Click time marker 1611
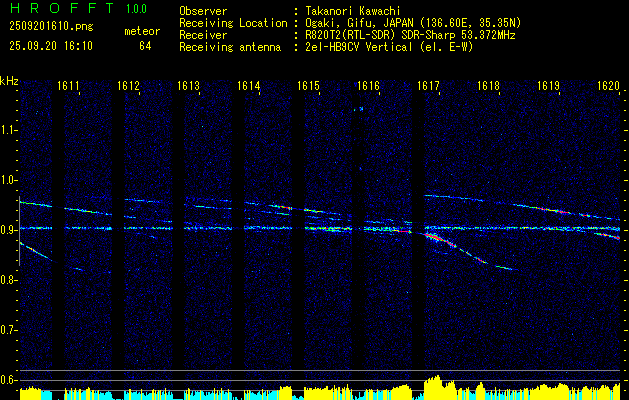629x400 pixels. click(x=68, y=85)
